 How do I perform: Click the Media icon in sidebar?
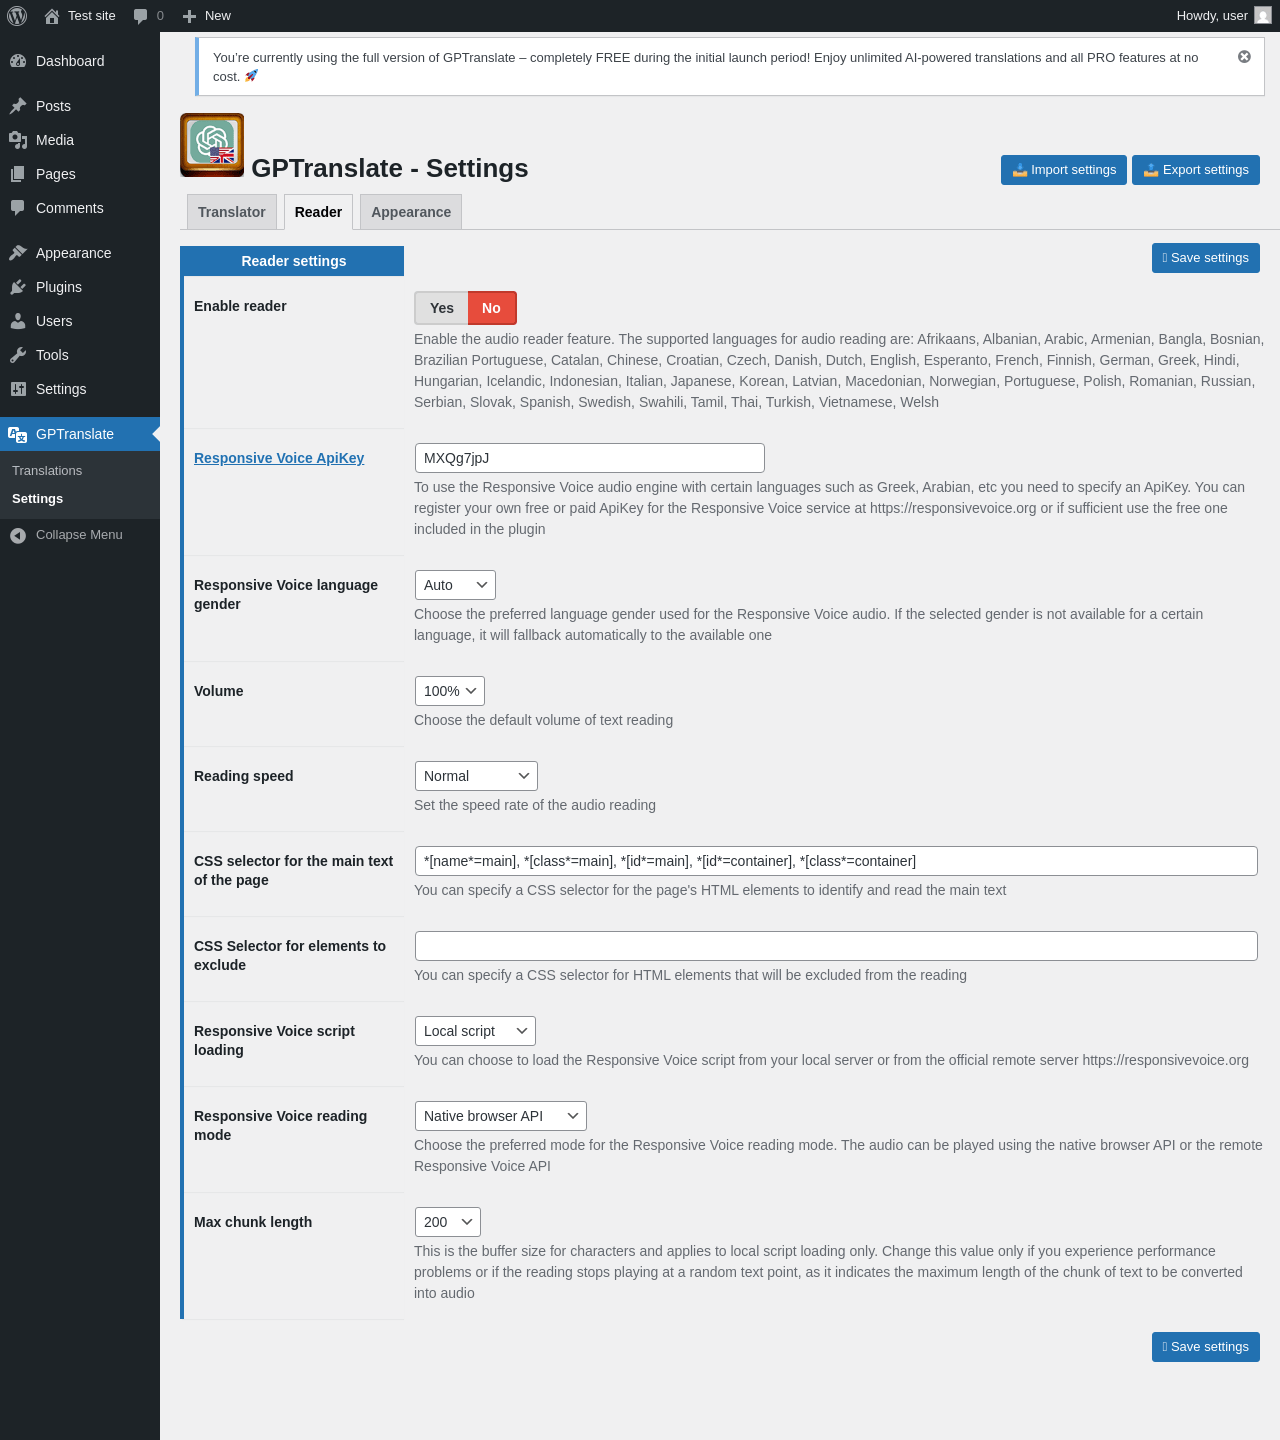[18, 140]
